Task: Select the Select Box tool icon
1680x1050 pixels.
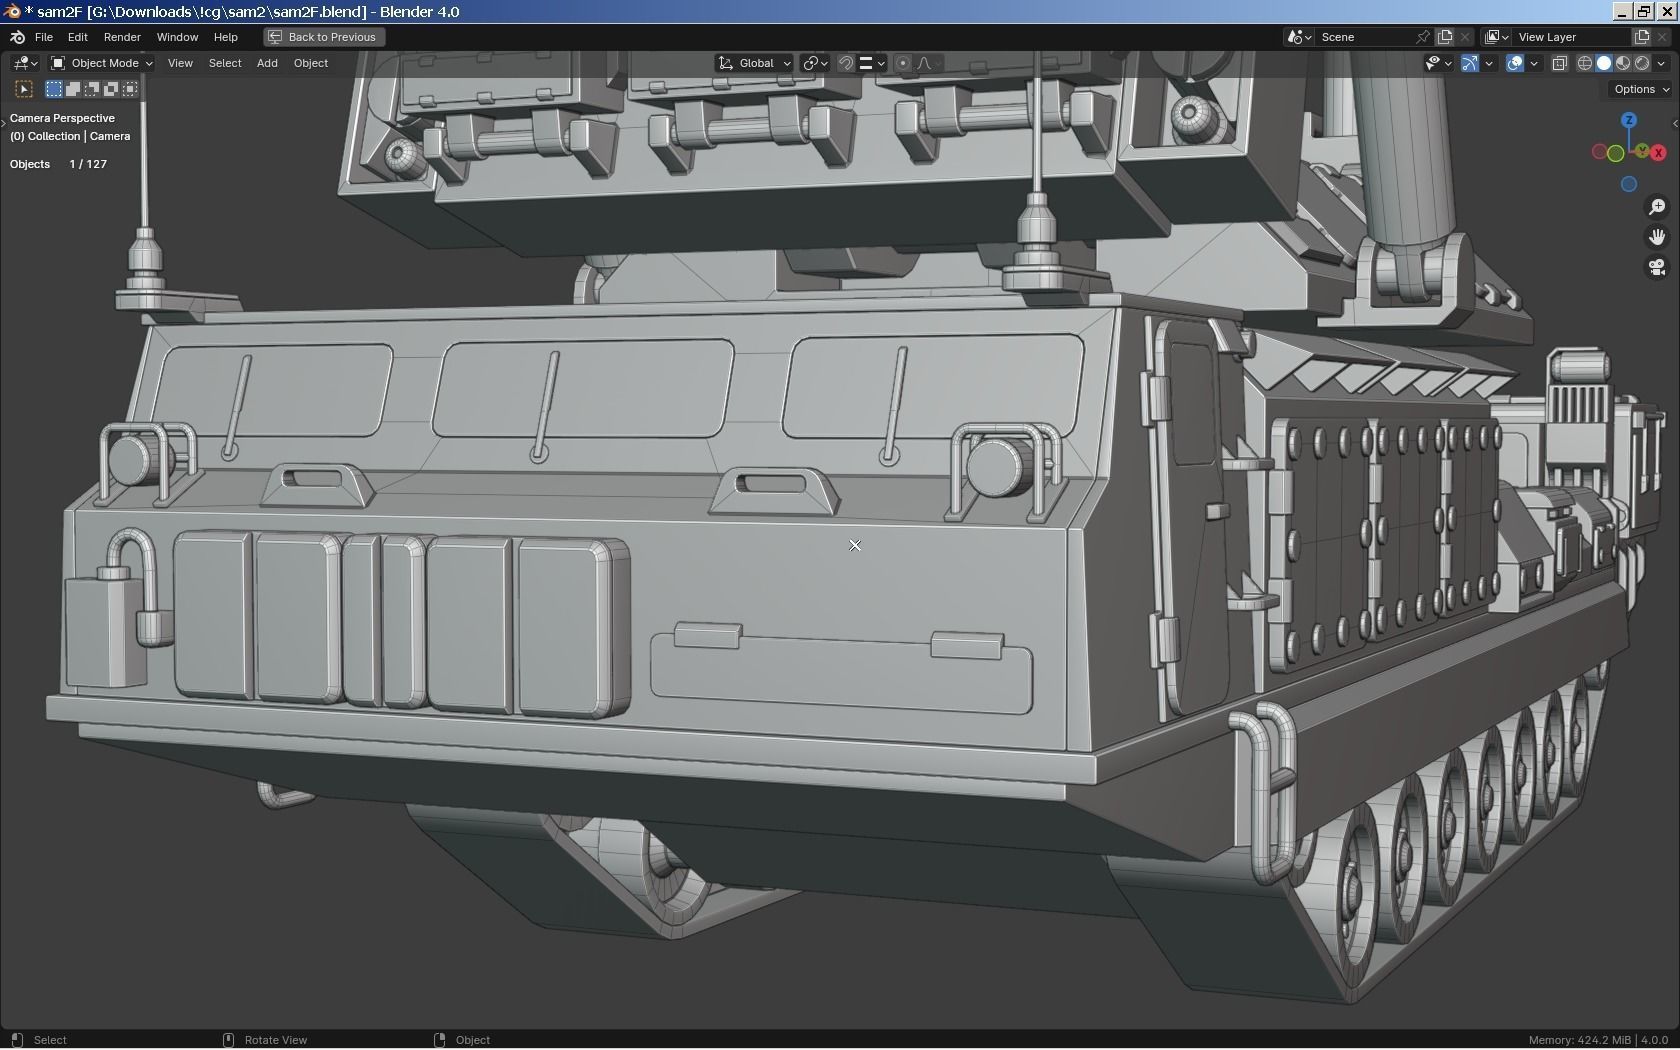Action: click(24, 89)
